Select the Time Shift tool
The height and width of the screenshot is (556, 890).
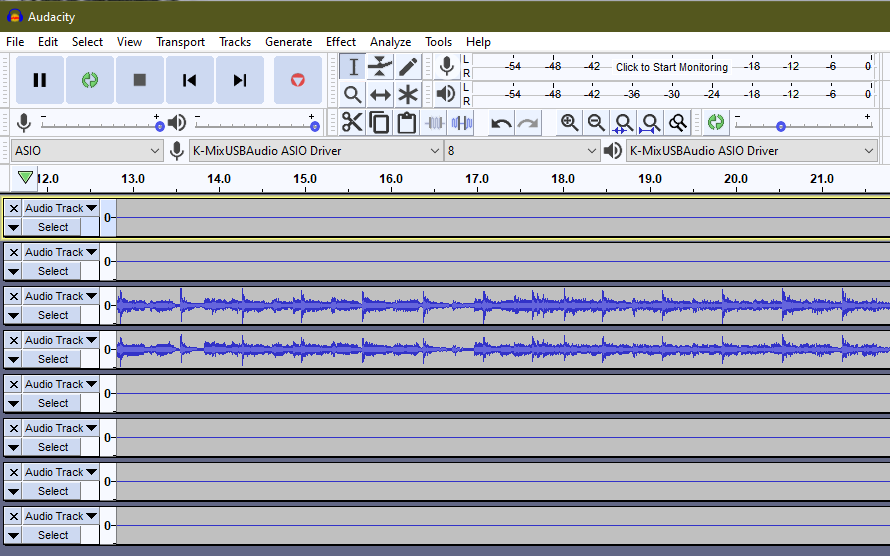[380, 94]
